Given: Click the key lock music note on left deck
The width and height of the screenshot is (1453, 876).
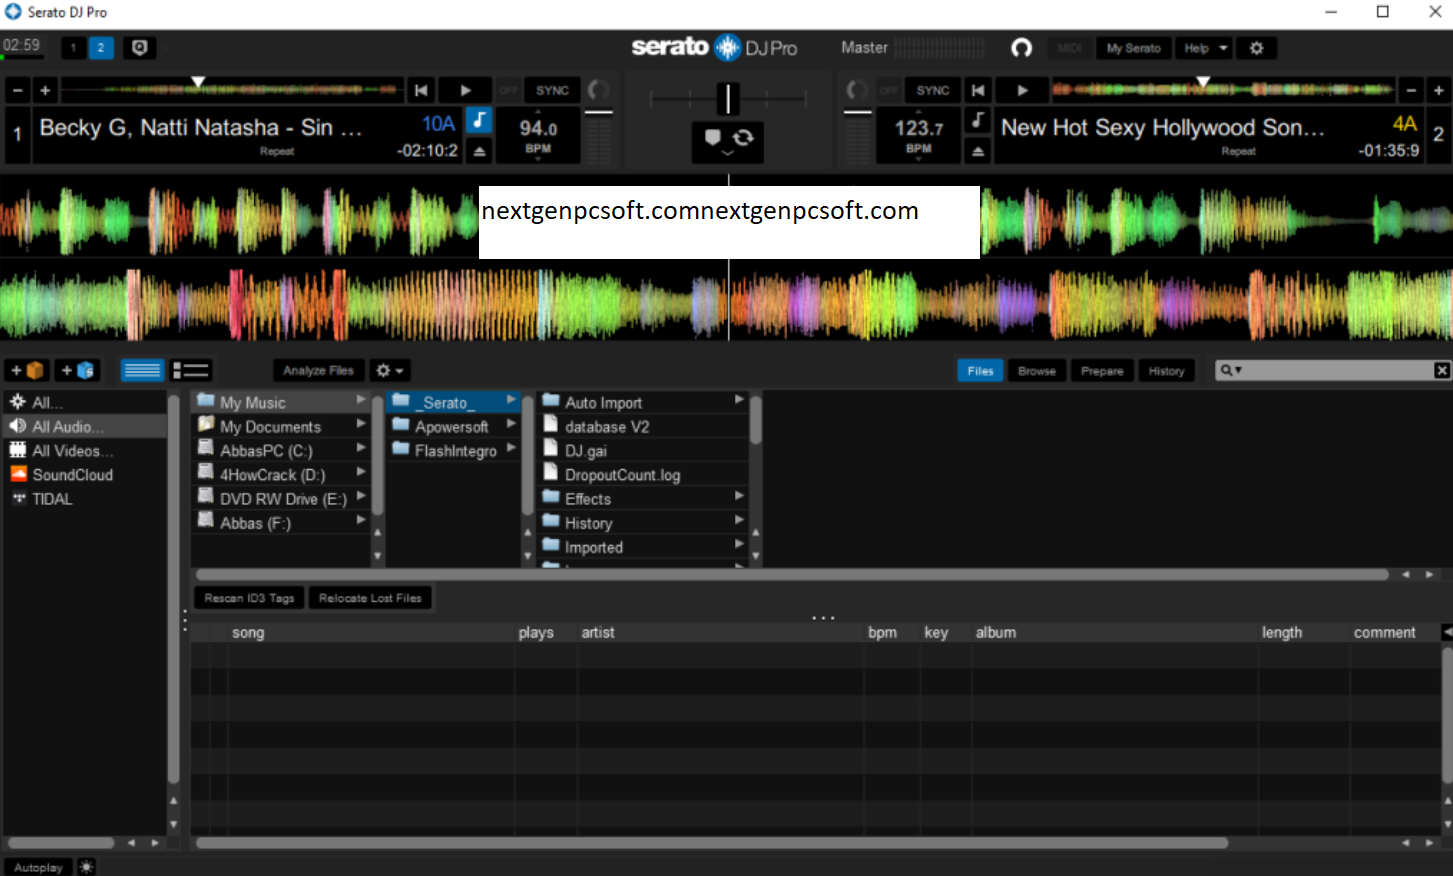Looking at the screenshot, I should pyautogui.click(x=478, y=120).
